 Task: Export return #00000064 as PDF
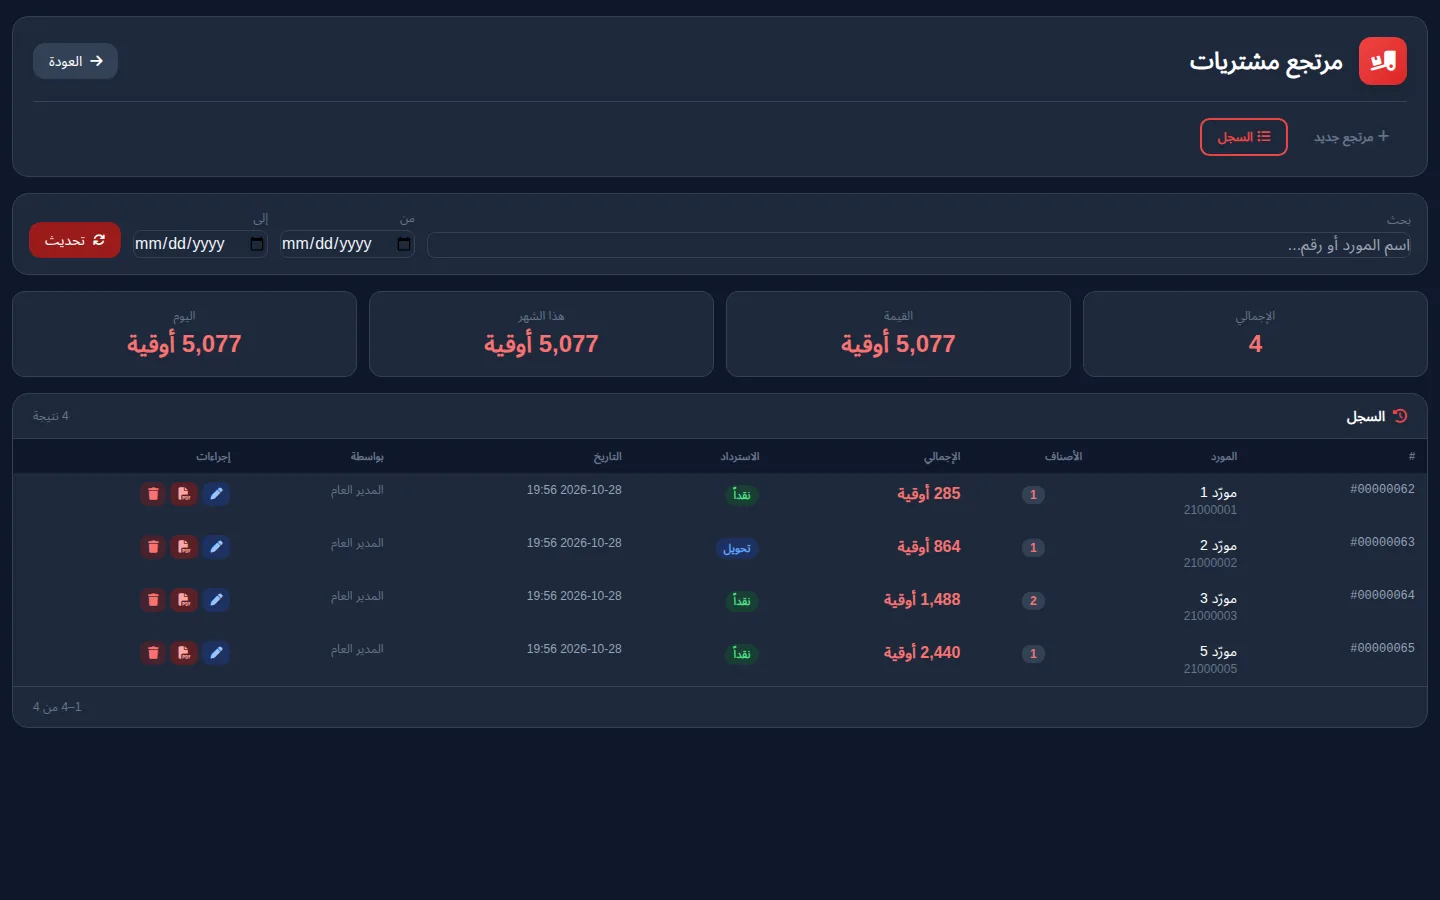pyautogui.click(x=184, y=600)
